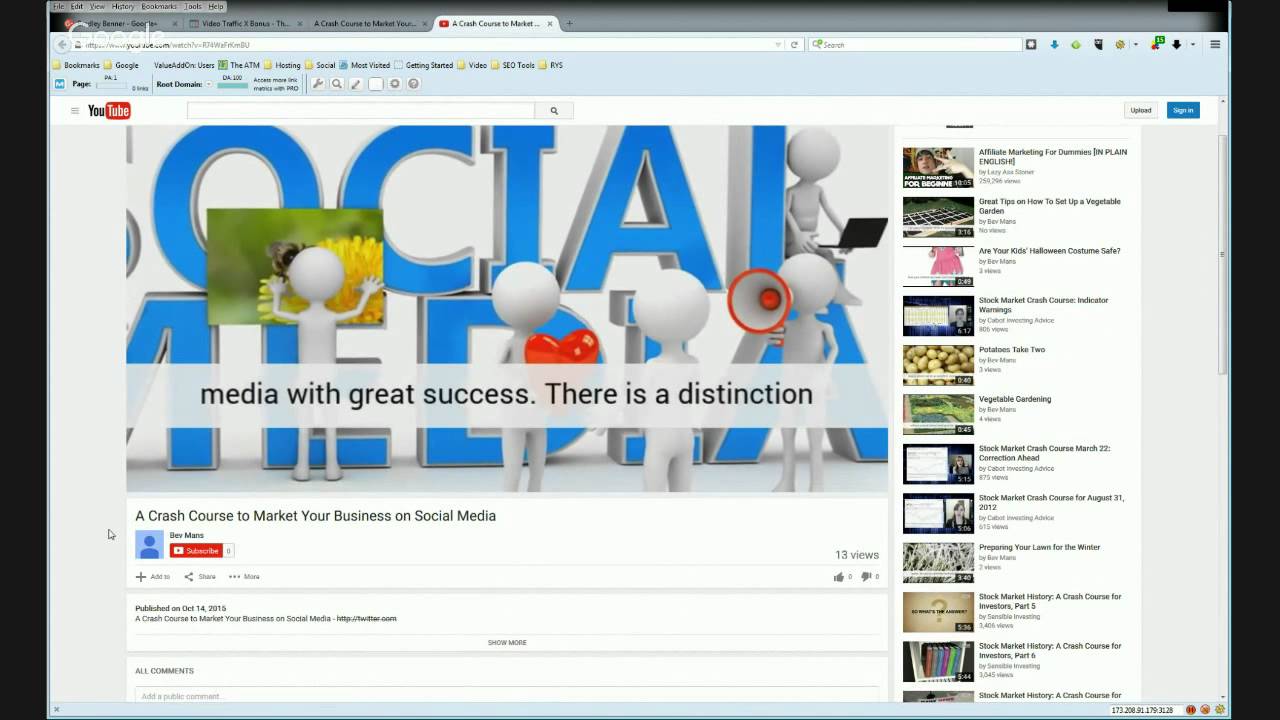Open the Edit menu

[x=77, y=6]
